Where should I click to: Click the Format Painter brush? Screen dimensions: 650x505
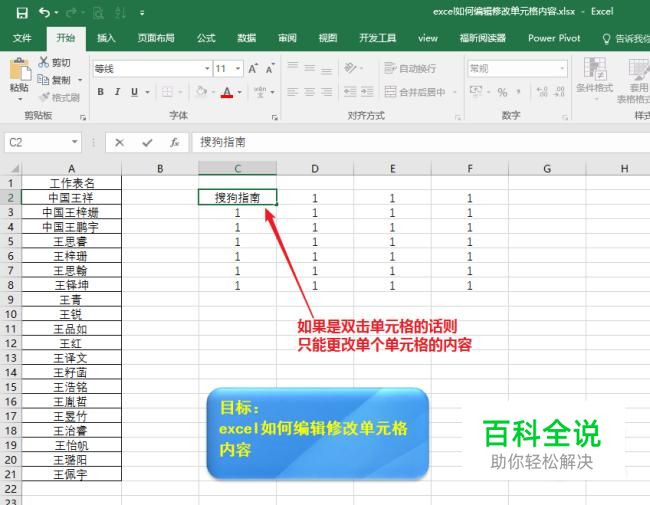click(44, 97)
